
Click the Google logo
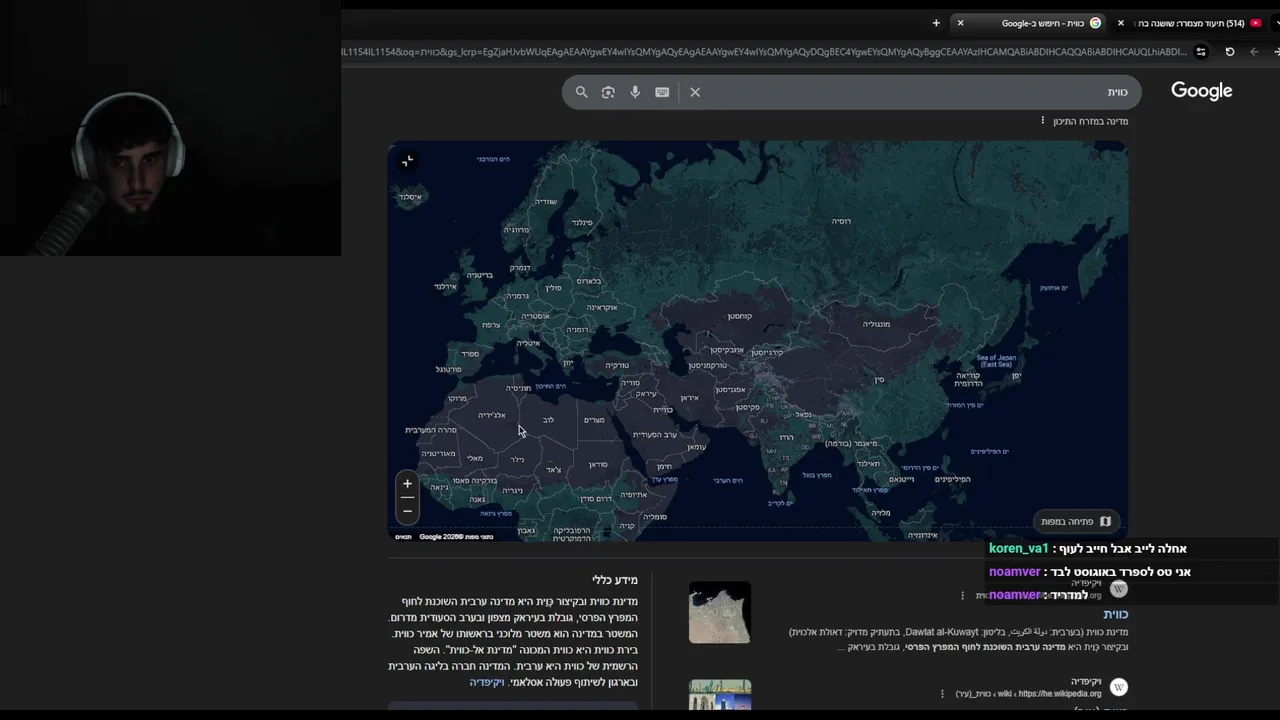point(1201,91)
